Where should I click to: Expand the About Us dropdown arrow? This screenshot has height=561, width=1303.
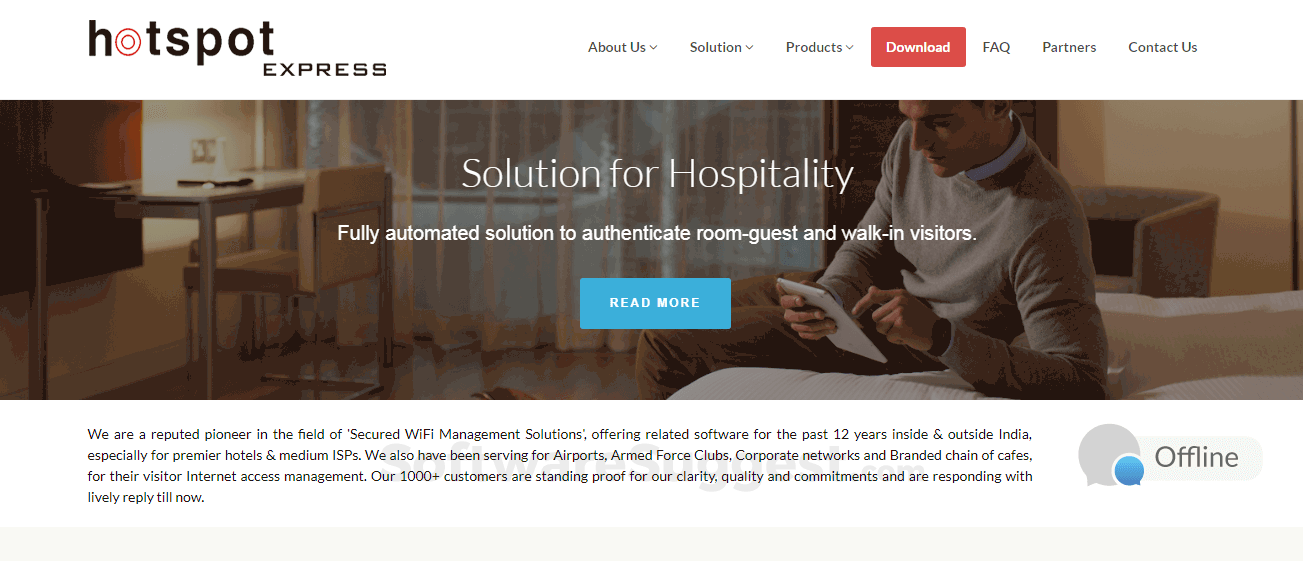tap(653, 47)
